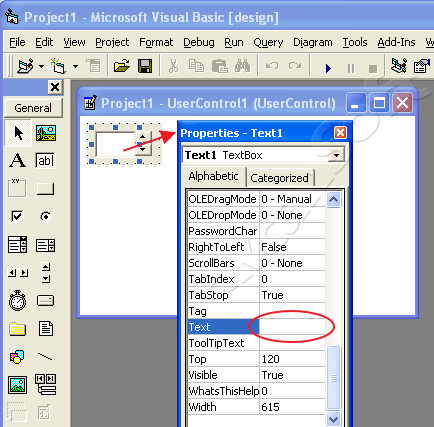Click the Add Standard EXE Project icon
Screen dimensions: 434x427
tap(25, 66)
